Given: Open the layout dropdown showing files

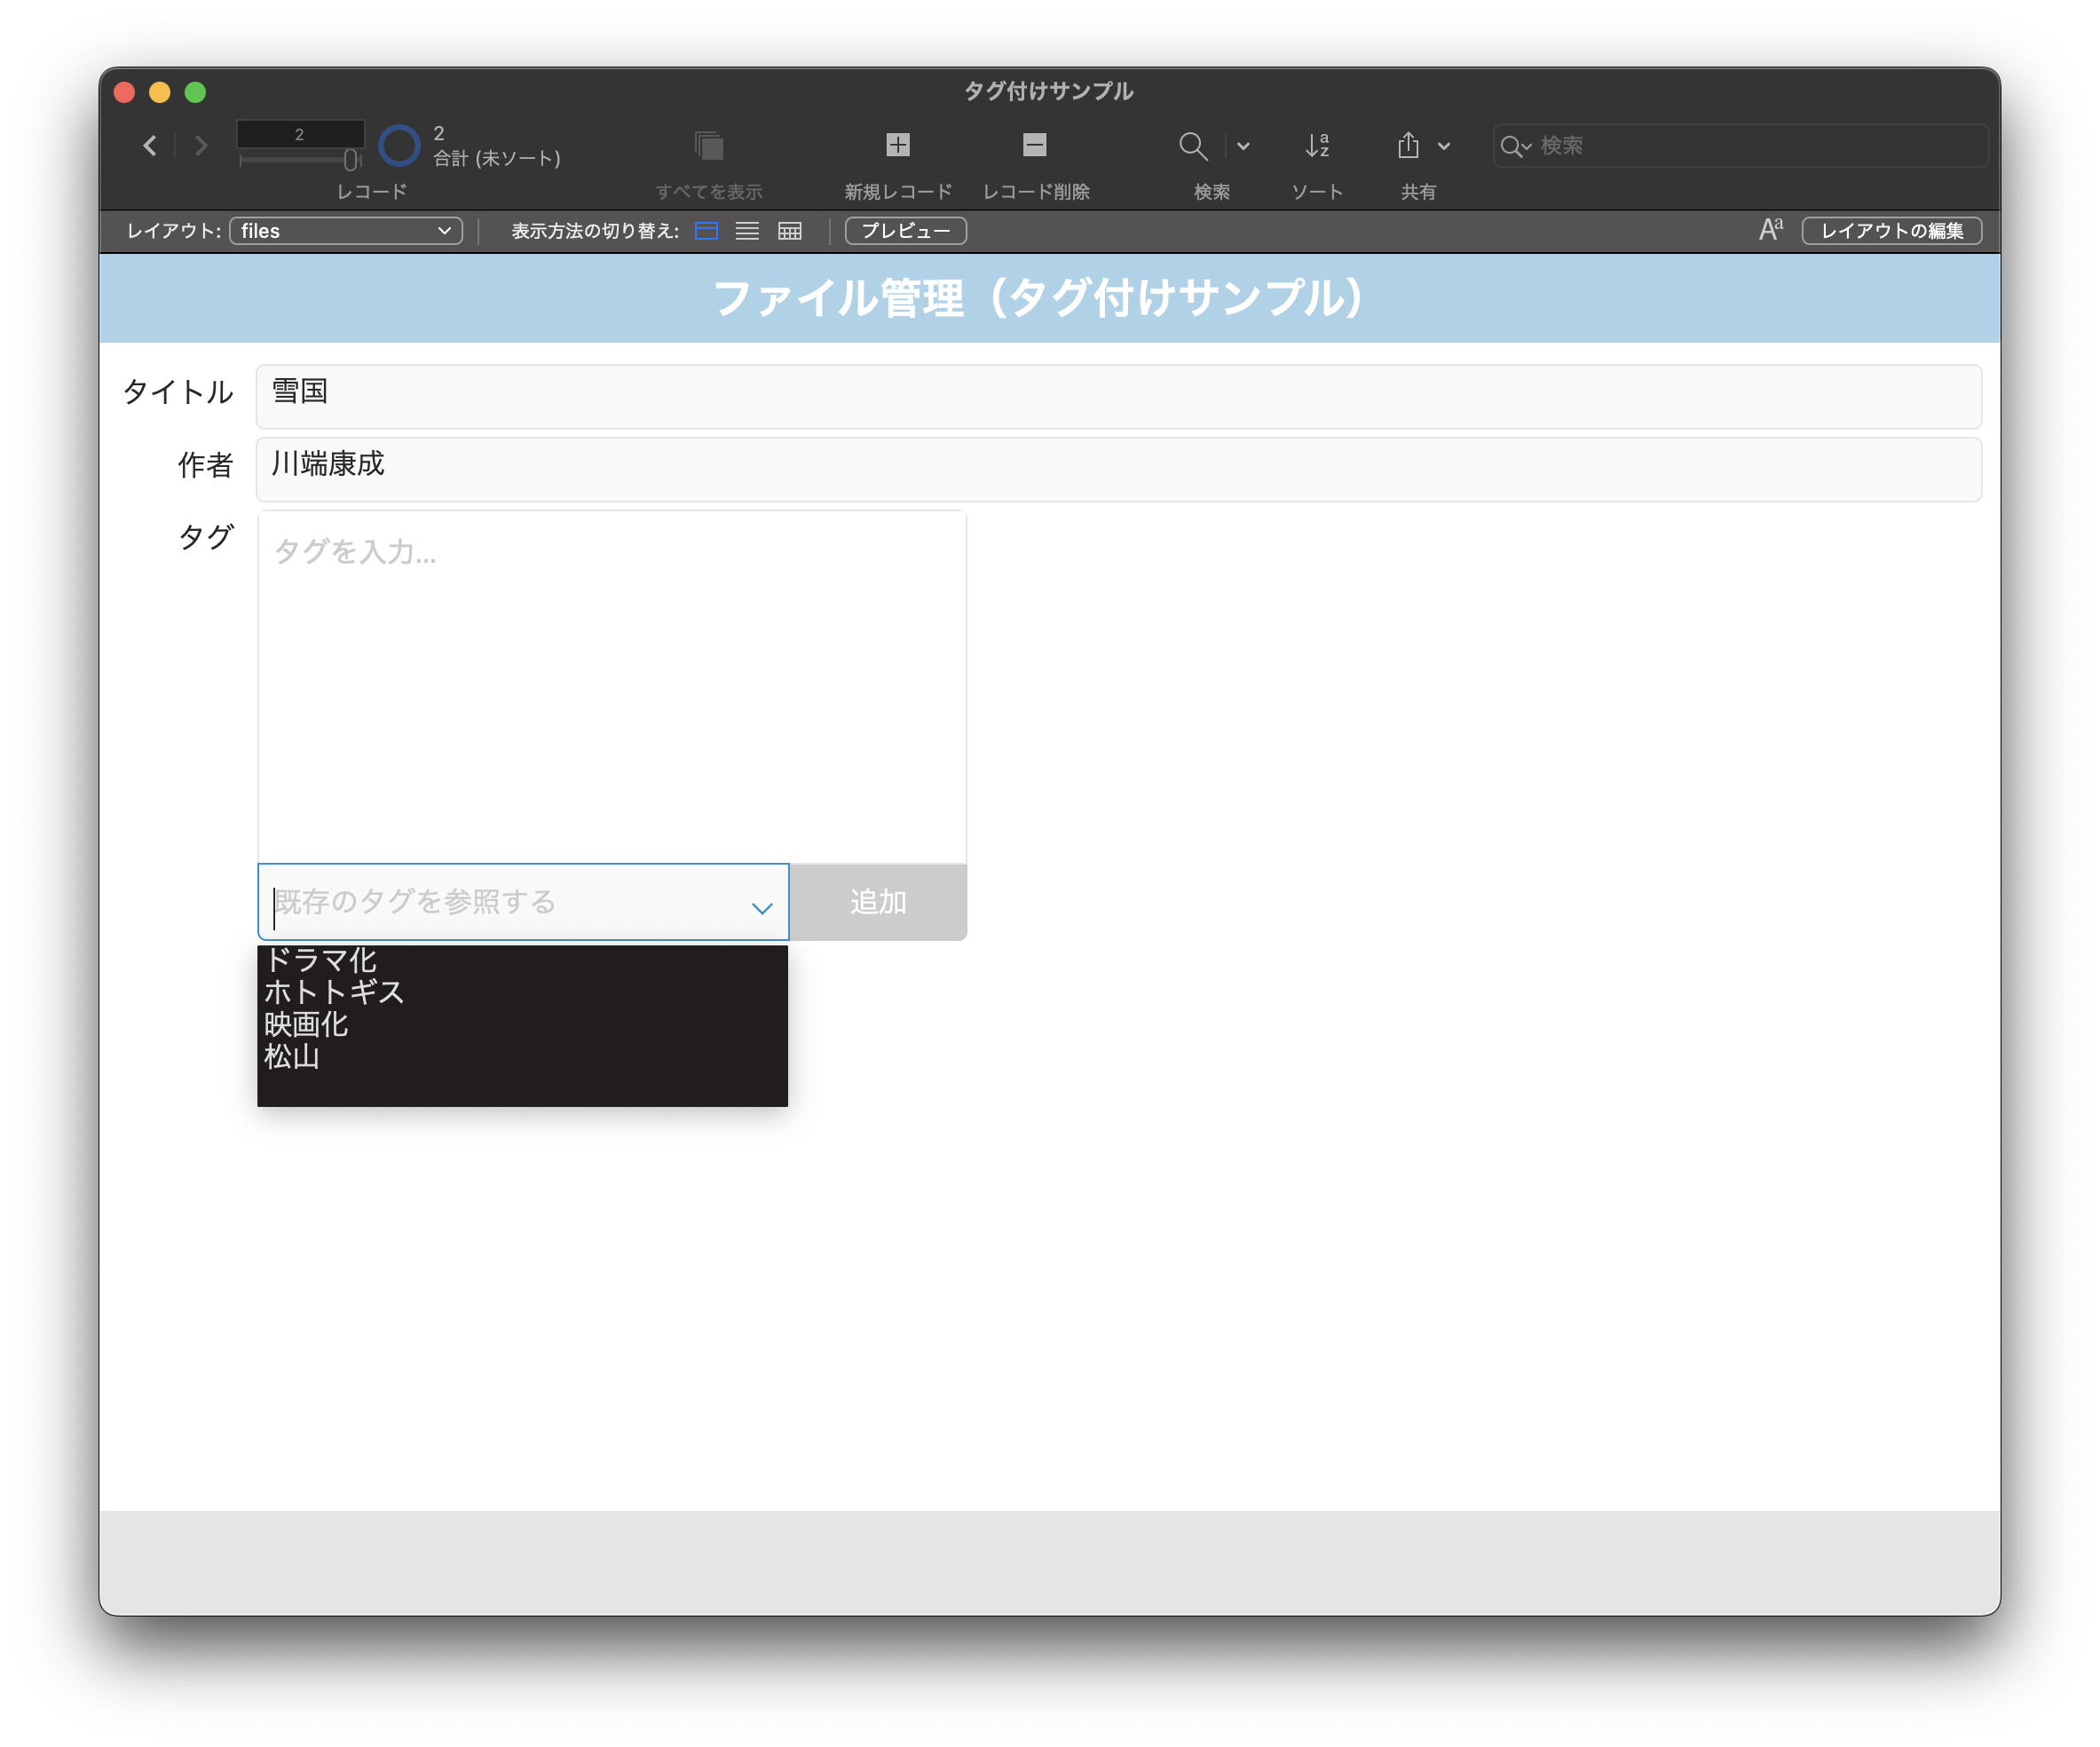Looking at the screenshot, I should coord(346,231).
